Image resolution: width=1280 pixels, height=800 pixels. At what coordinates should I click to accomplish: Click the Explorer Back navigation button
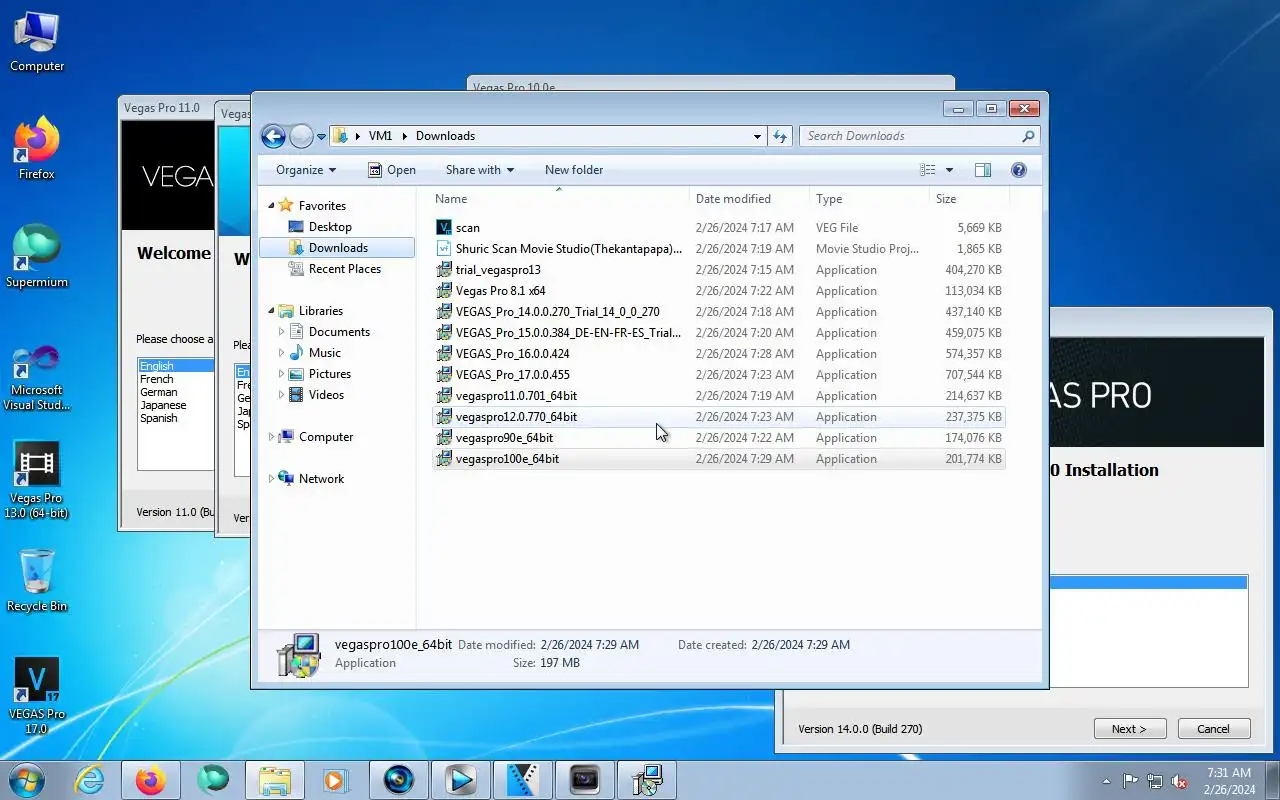point(273,136)
